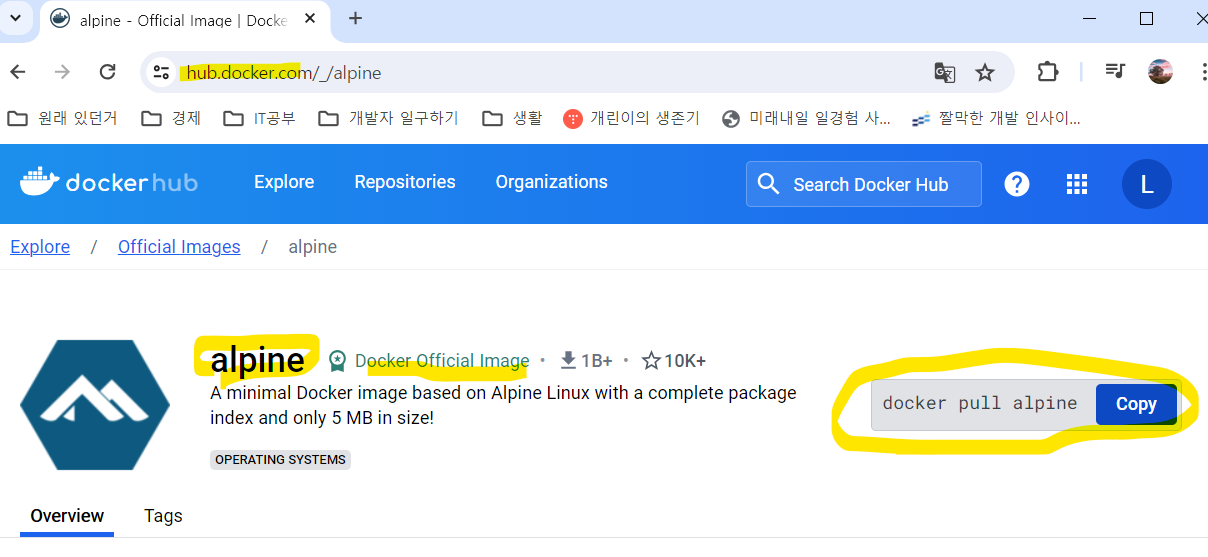Open the 개린이의 생존기 bookmark
The image size is (1208, 557).
(x=631, y=118)
